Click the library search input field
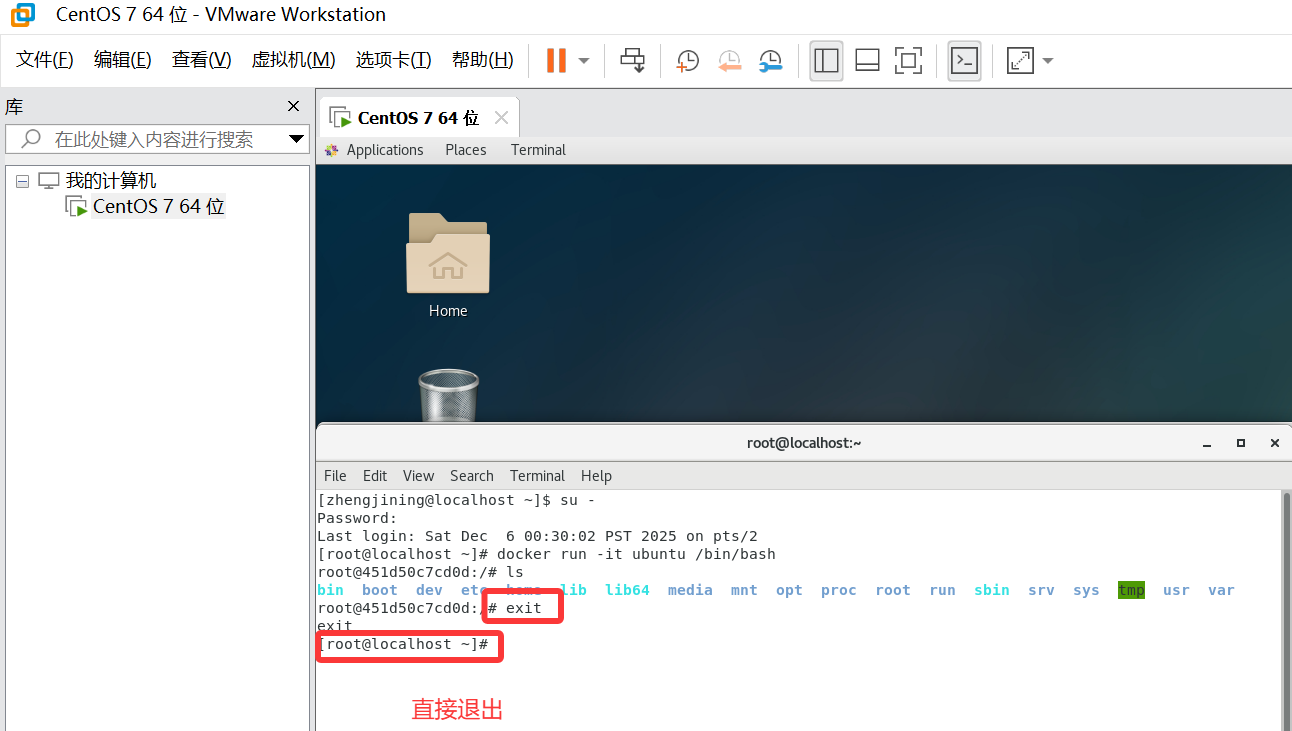Screen dimensions: 1292x731 pyautogui.click(x=150, y=139)
